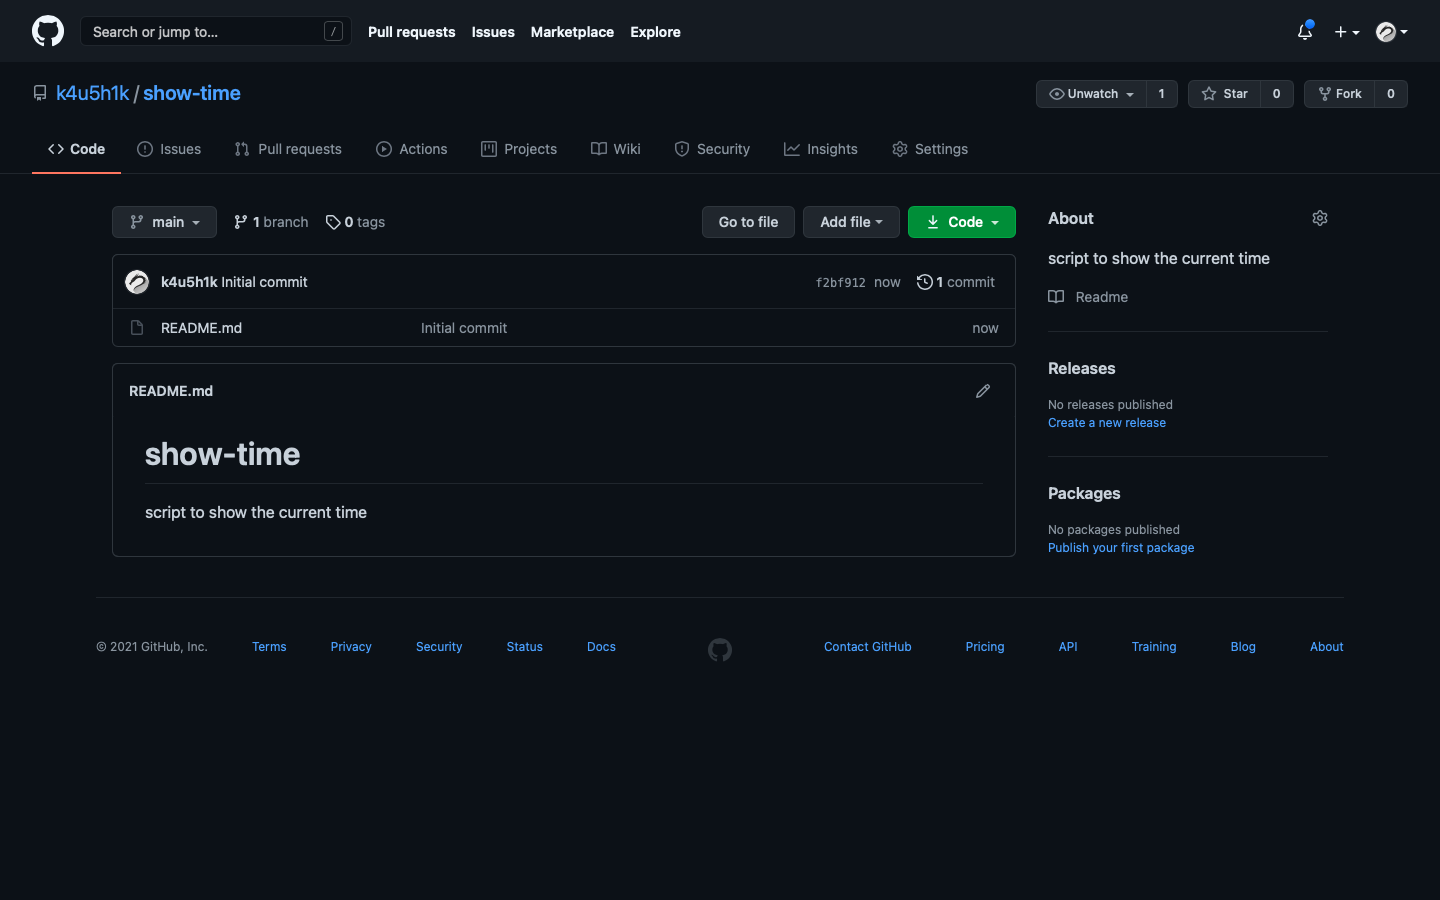Open the GitHub home logo in the header

(x=48, y=31)
